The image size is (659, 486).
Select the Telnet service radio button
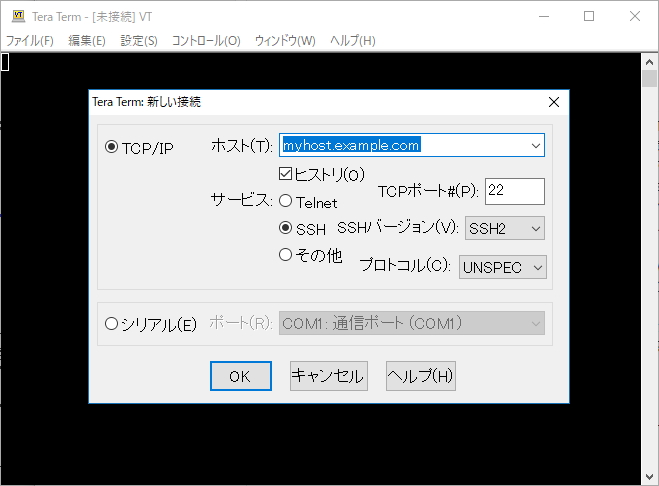coord(286,202)
